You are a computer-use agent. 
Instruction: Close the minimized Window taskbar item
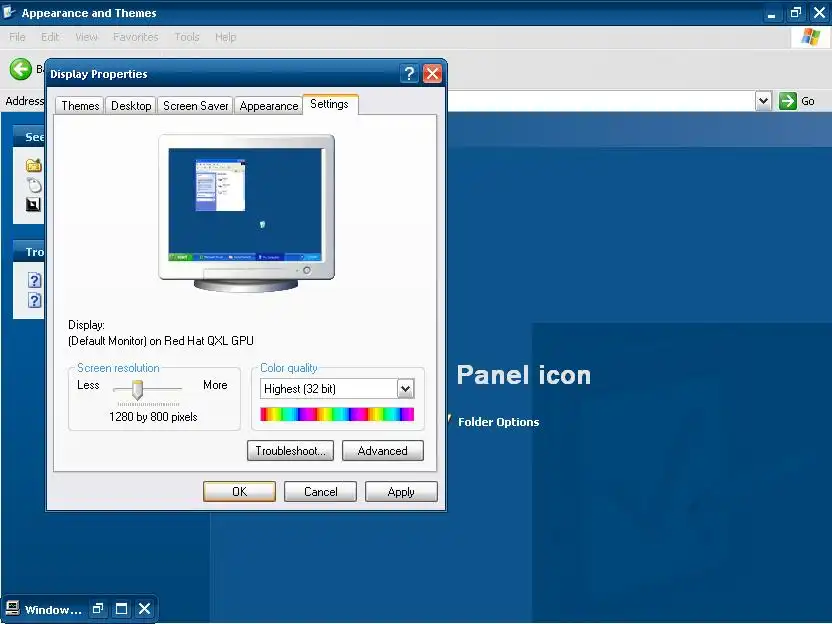144,609
